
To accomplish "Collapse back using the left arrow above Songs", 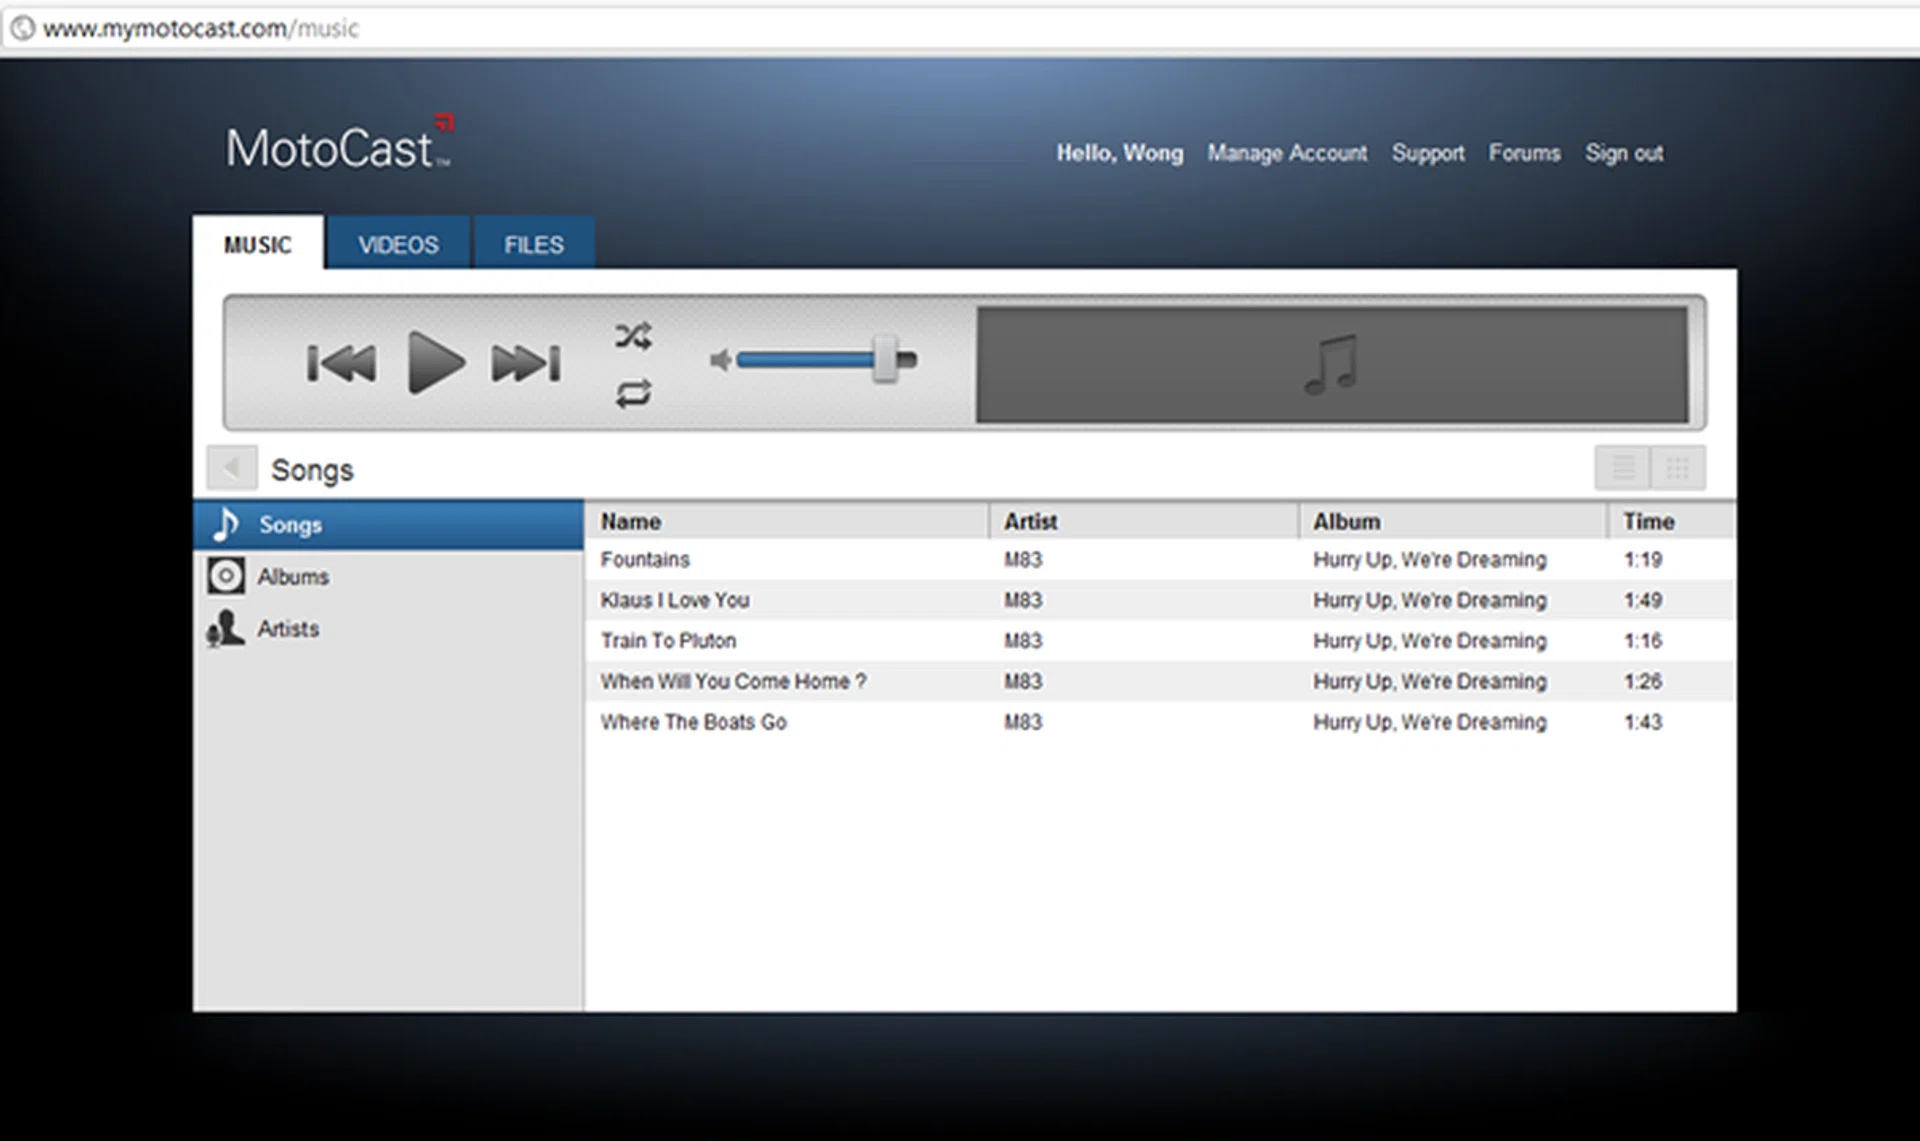I will (231, 467).
